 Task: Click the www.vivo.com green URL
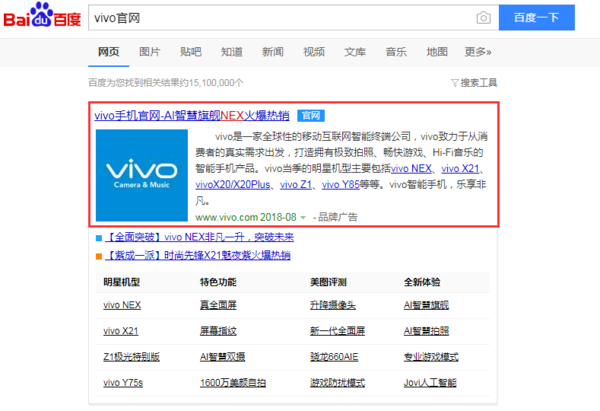tap(227, 217)
